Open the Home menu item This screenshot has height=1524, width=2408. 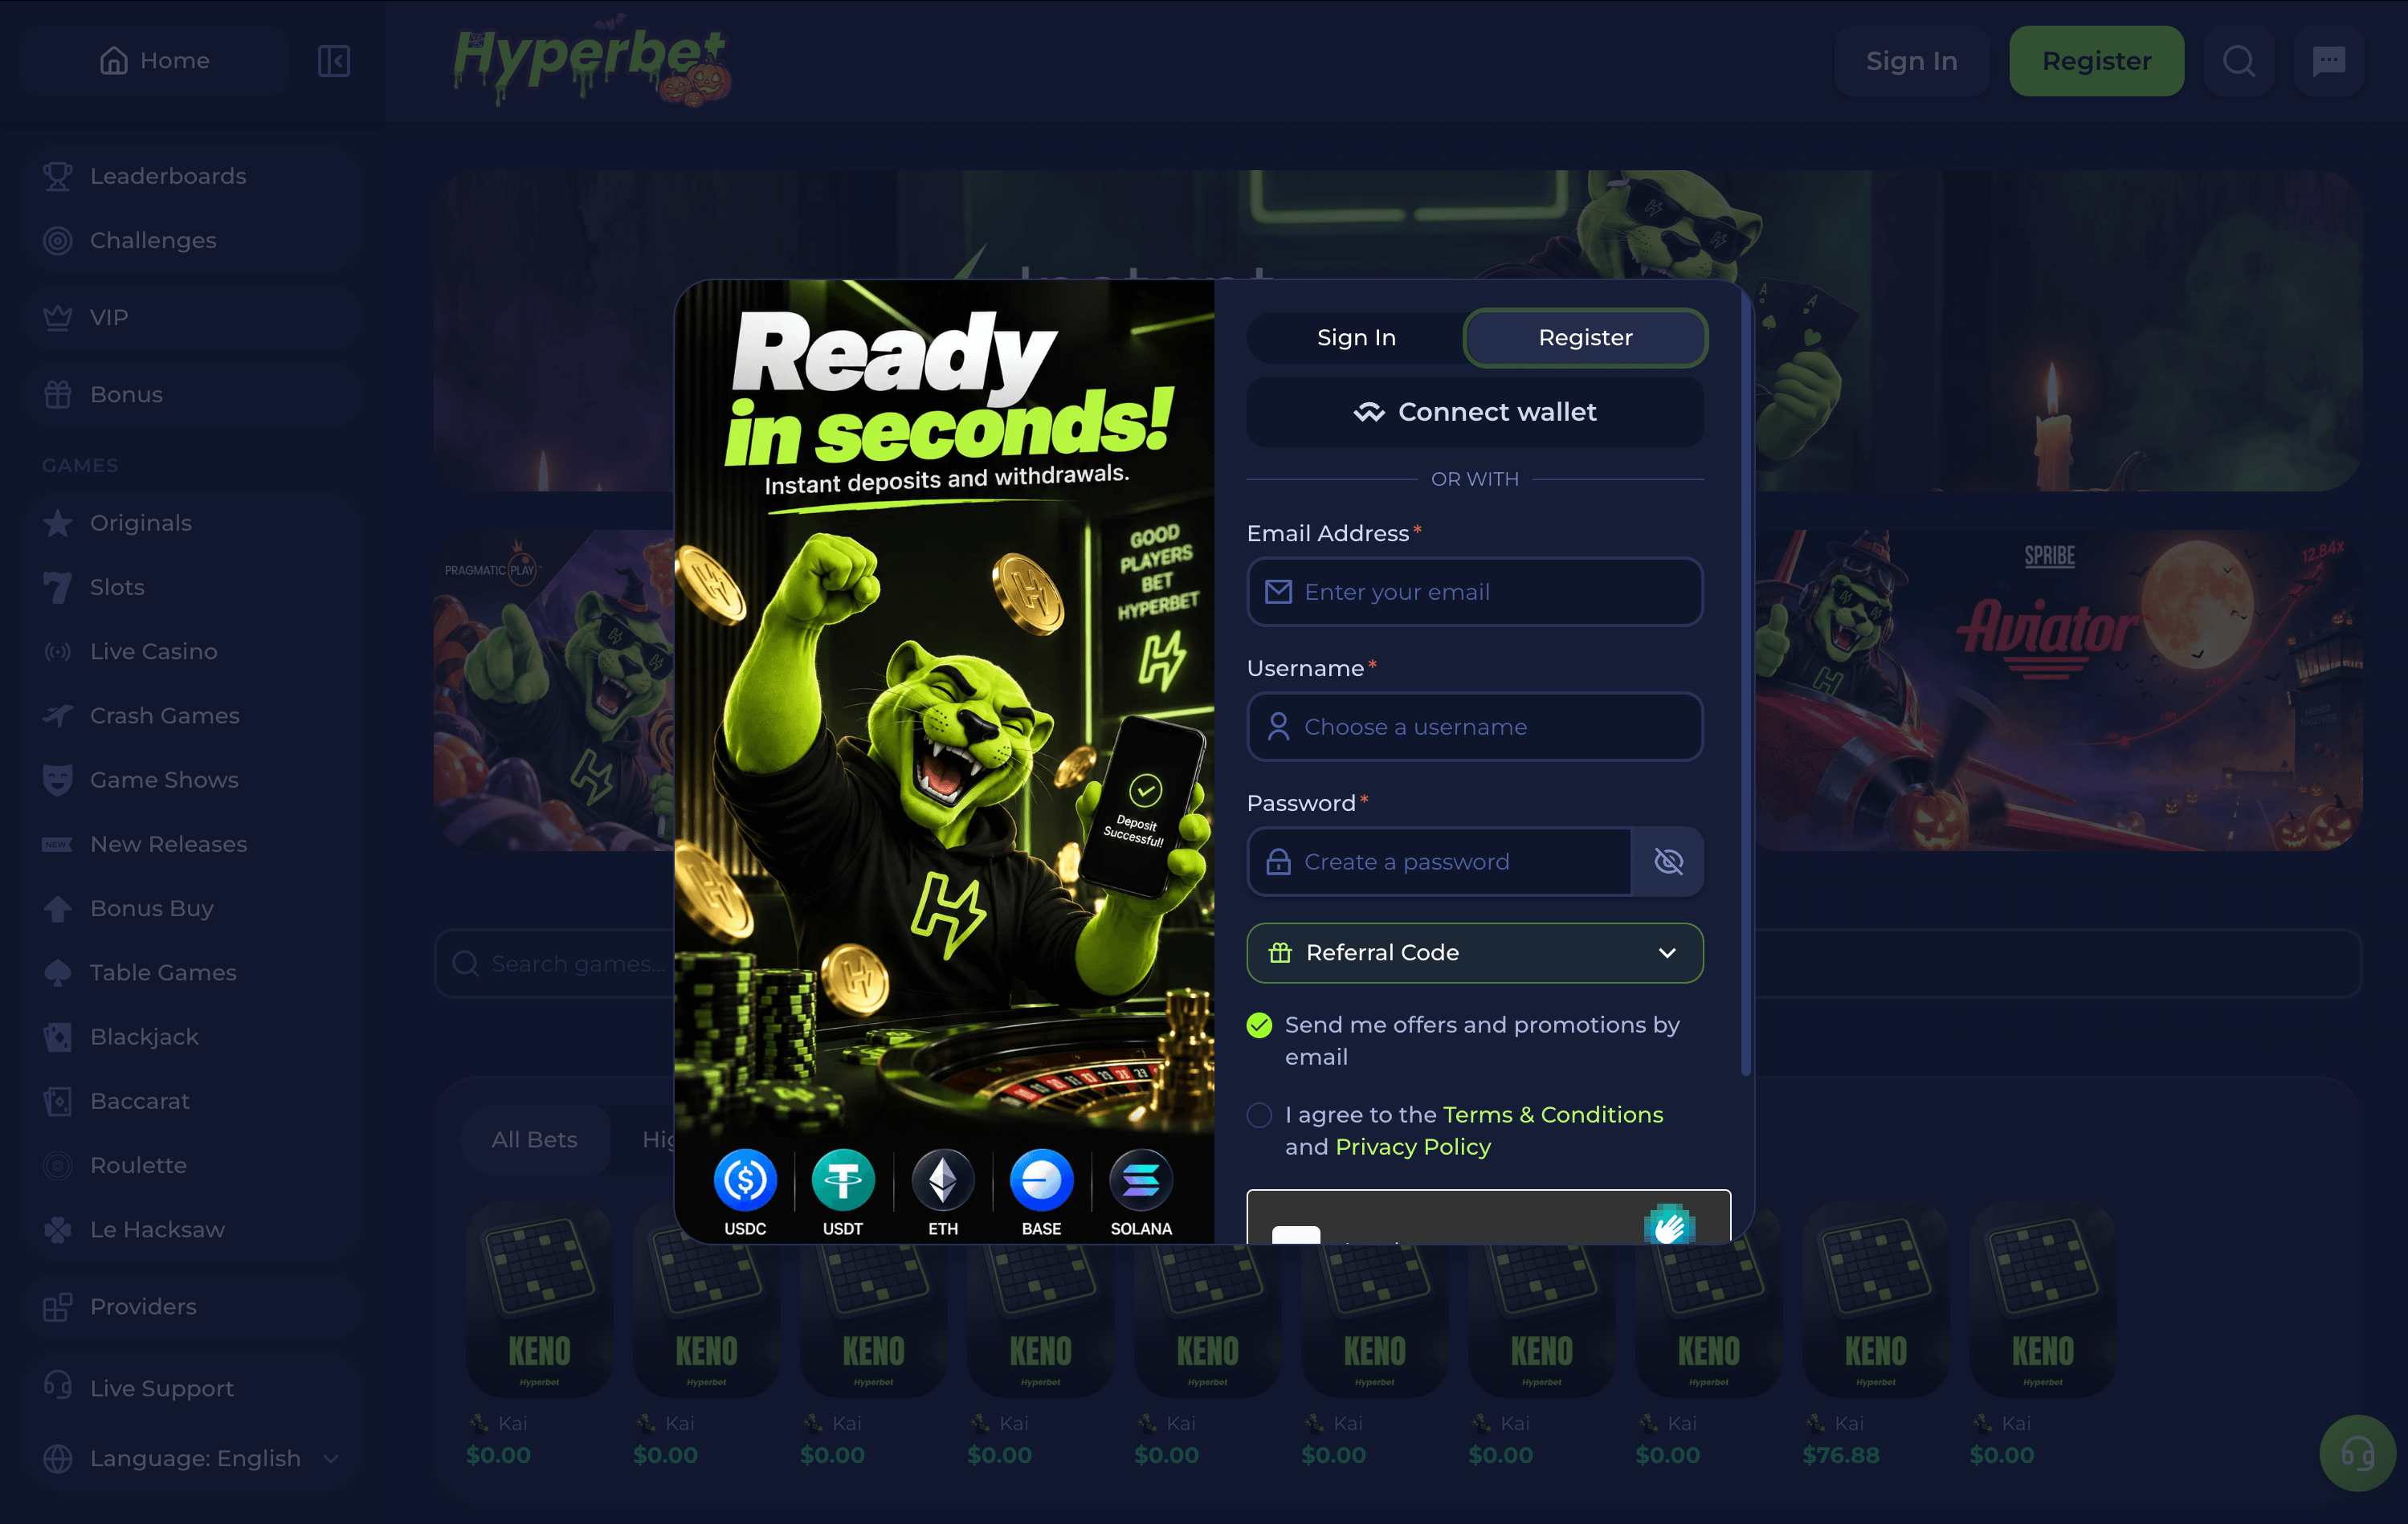pos(155,61)
